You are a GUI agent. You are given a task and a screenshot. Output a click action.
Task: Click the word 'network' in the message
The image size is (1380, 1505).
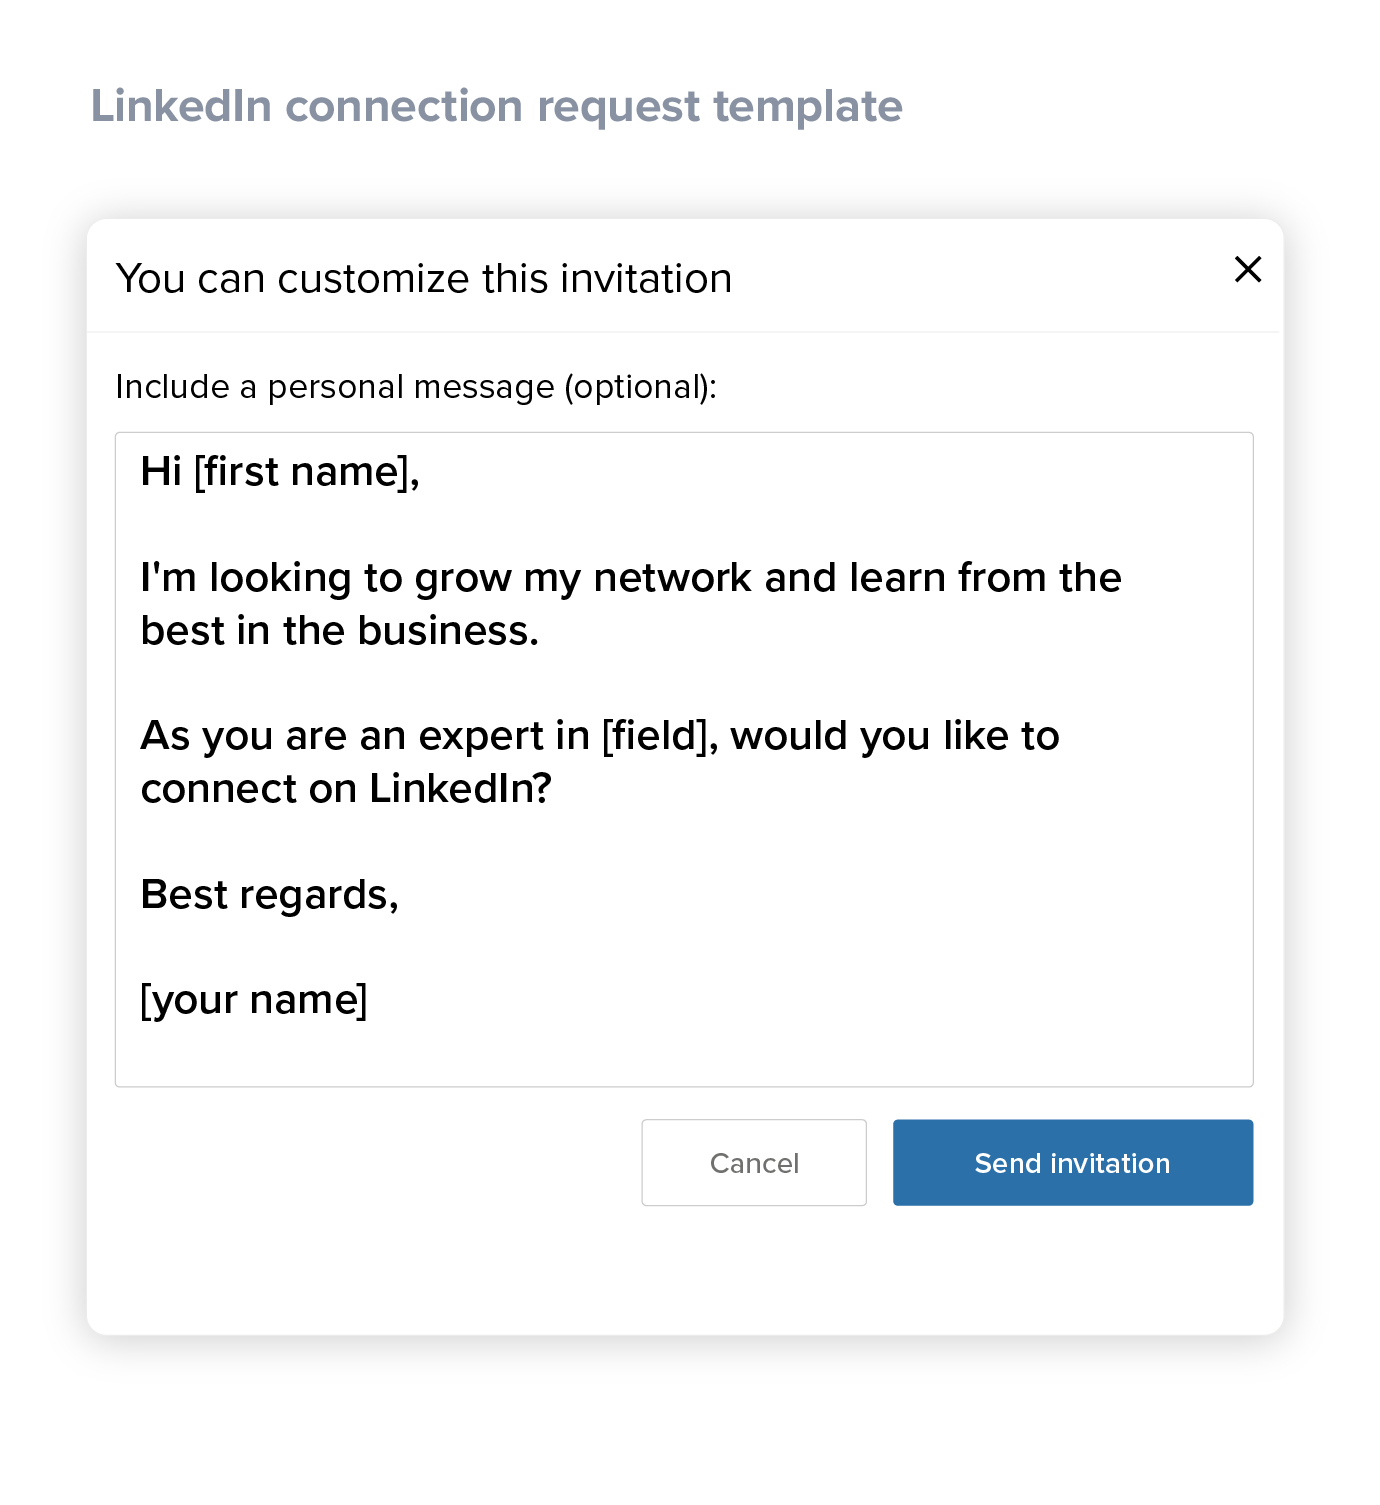672,578
